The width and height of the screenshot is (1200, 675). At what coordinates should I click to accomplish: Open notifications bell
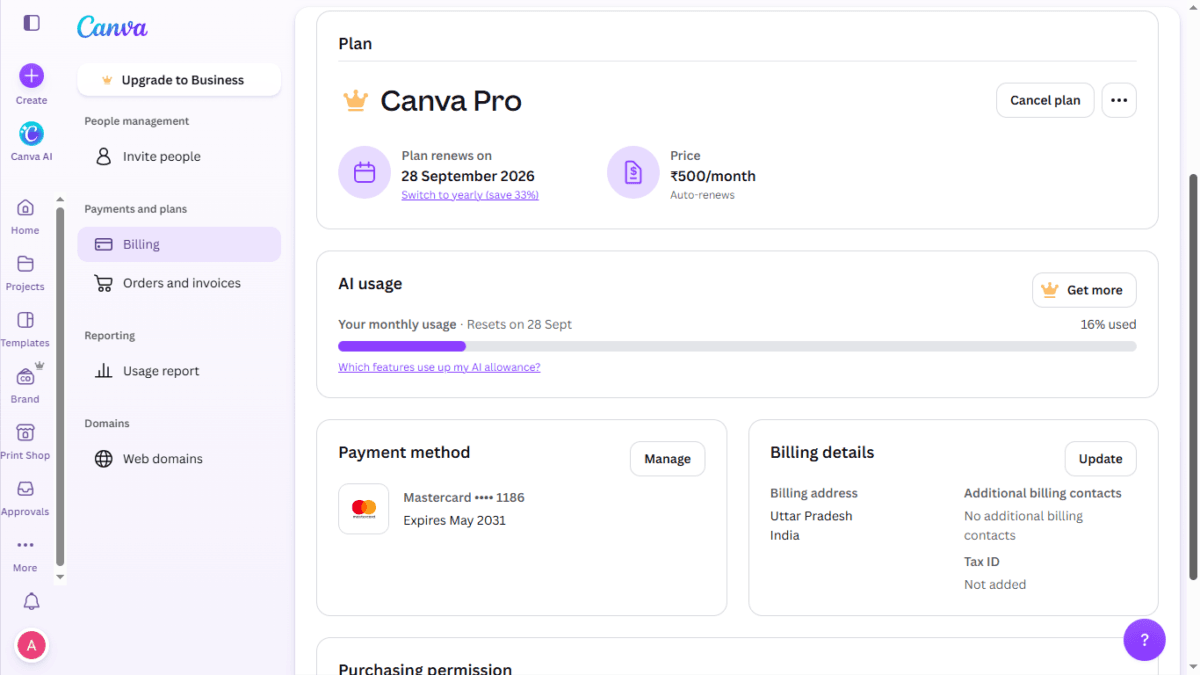pyautogui.click(x=32, y=601)
